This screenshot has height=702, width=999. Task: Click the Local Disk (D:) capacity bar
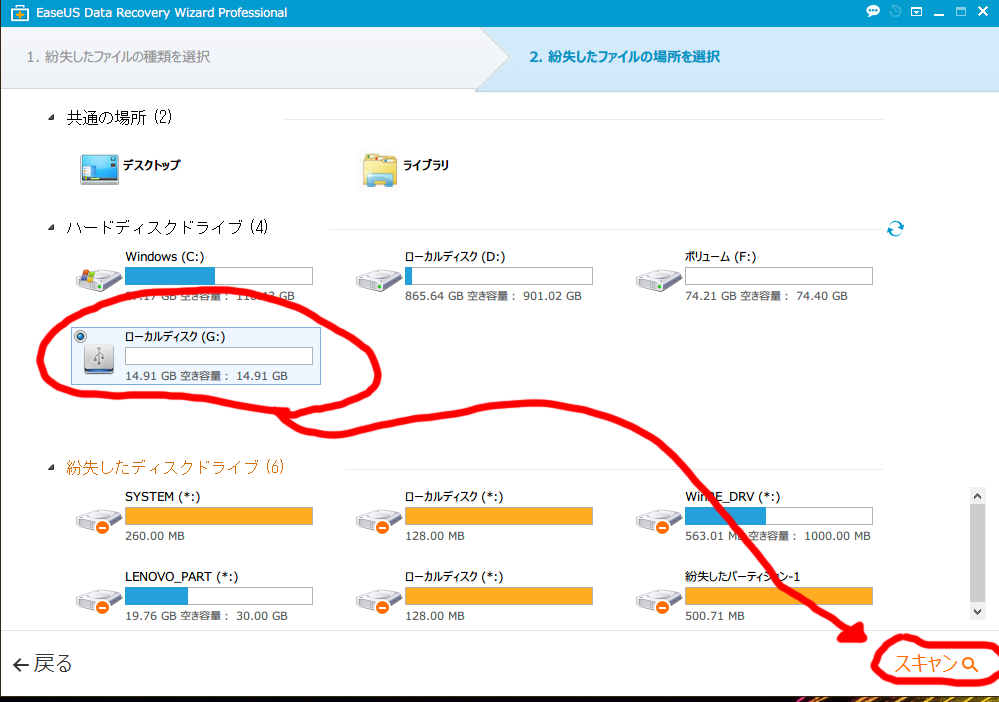(499, 276)
